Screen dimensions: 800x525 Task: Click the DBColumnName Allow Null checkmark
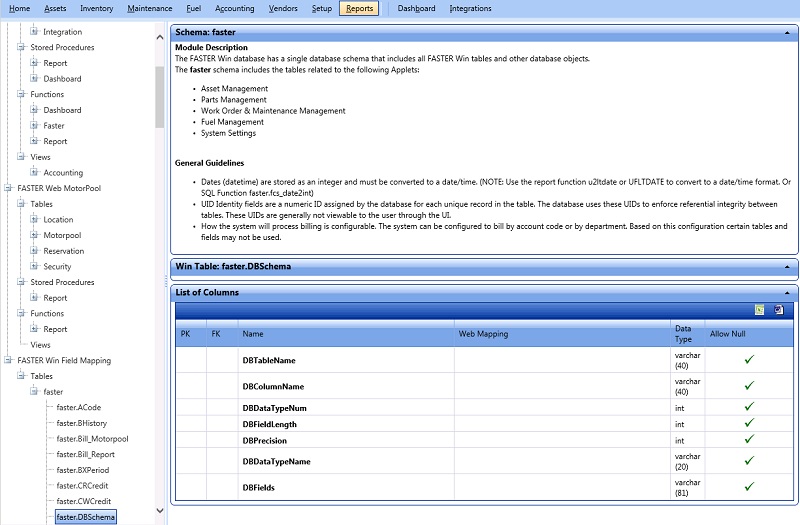click(x=748, y=386)
